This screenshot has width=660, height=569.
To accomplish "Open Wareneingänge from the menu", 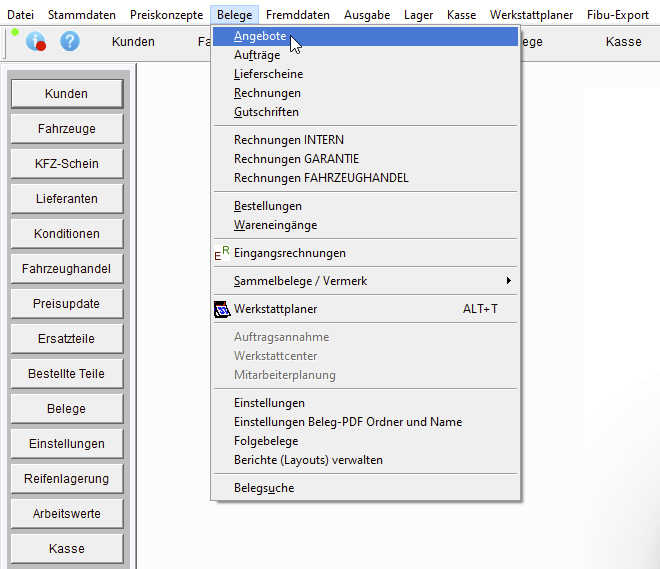I will (x=365, y=225).
